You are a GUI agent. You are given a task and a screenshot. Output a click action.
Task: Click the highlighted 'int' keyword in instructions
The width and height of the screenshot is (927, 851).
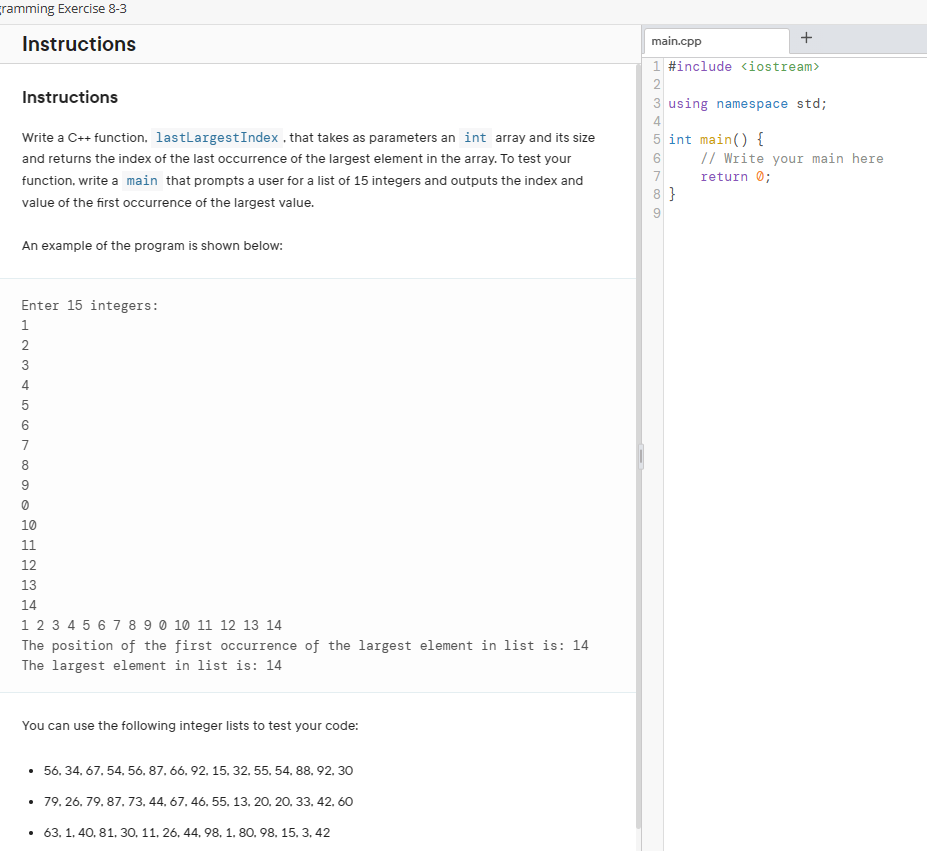pyautogui.click(x=475, y=138)
